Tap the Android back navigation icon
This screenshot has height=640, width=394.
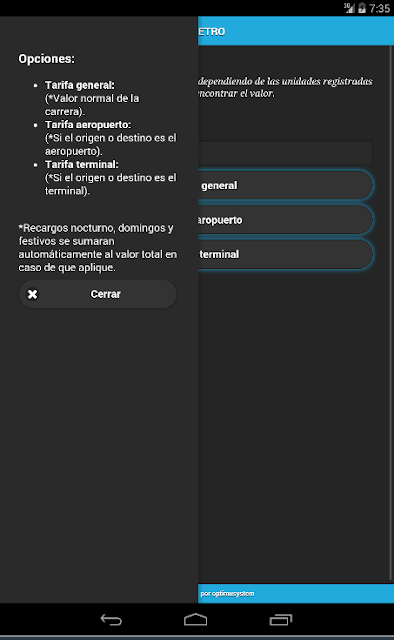click(111, 620)
